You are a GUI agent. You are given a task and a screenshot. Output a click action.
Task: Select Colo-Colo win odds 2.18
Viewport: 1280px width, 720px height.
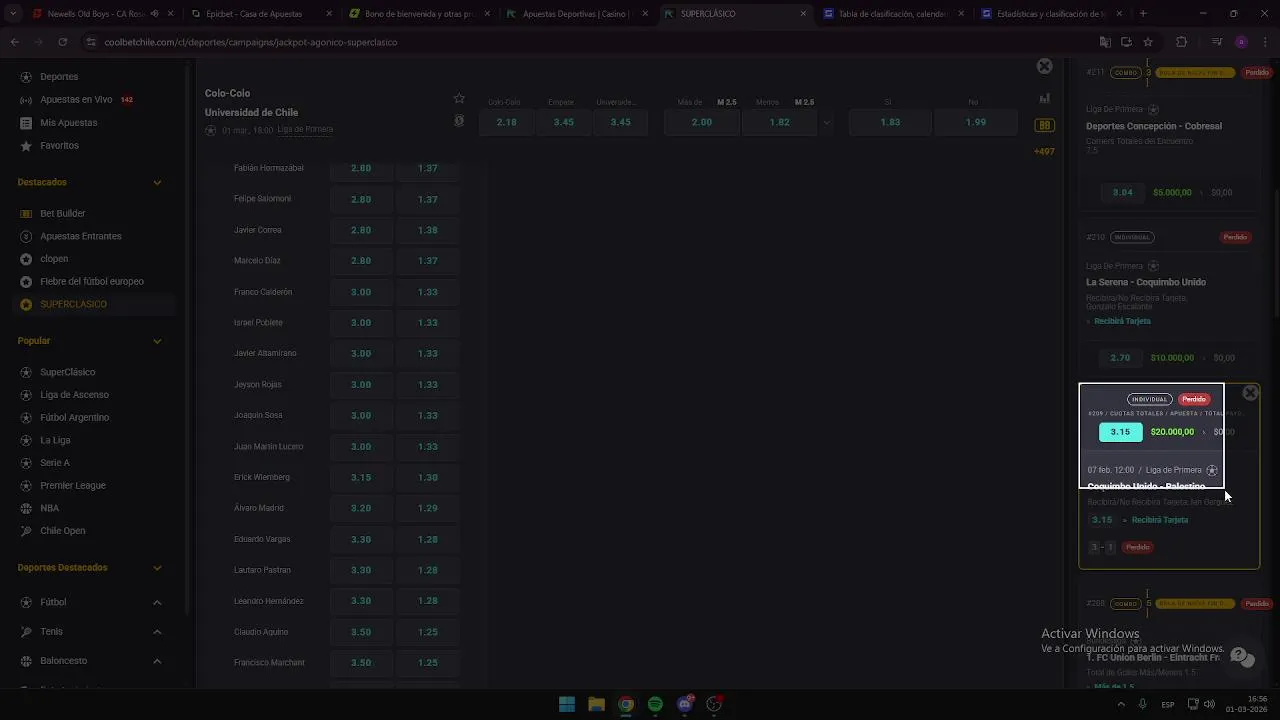[506, 122]
